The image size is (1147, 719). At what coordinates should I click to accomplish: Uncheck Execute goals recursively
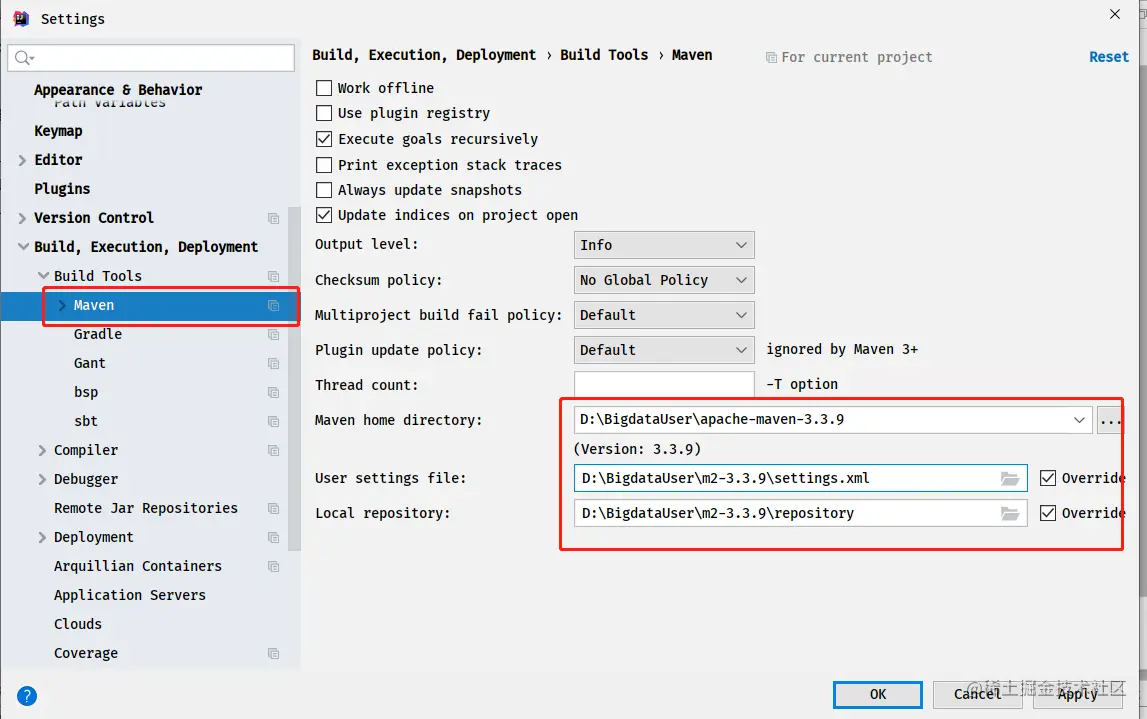[x=323, y=138]
